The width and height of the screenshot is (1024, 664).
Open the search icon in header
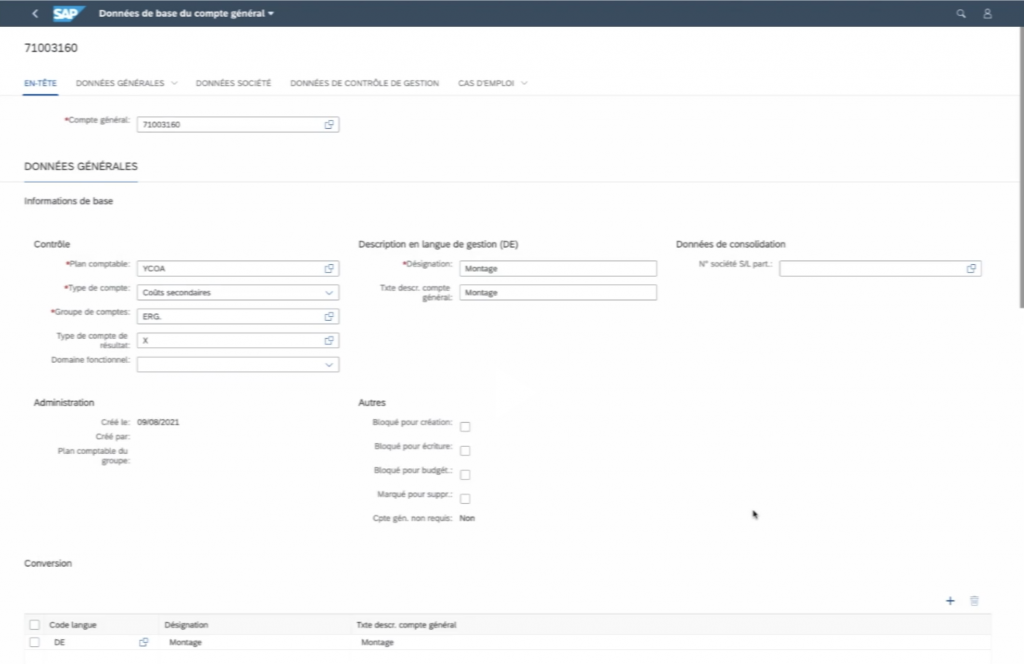[961, 14]
